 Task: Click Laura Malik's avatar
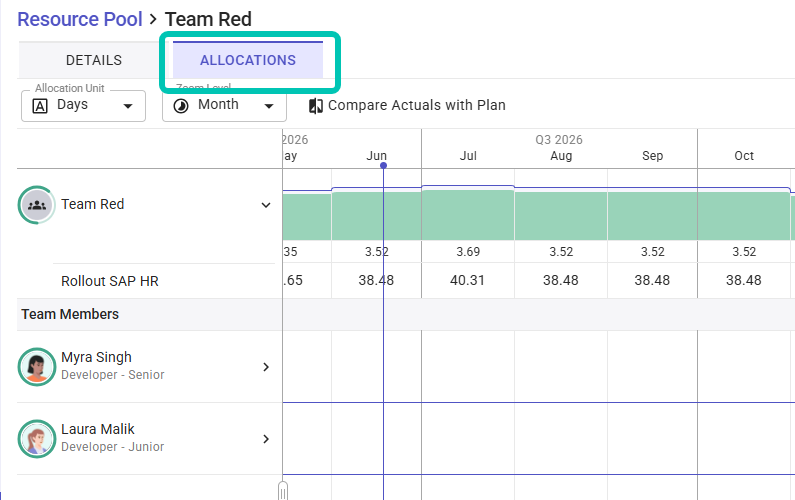(37, 439)
